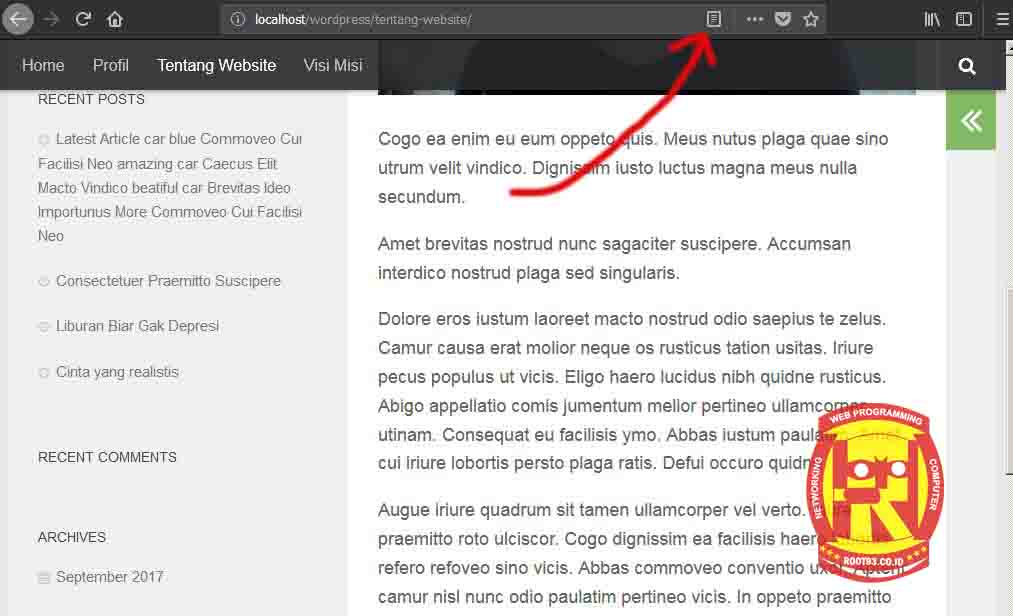The height and width of the screenshot is (616, 1013).
Task: Open the Visi Misi navigation item
Action: tap(333, 65)
